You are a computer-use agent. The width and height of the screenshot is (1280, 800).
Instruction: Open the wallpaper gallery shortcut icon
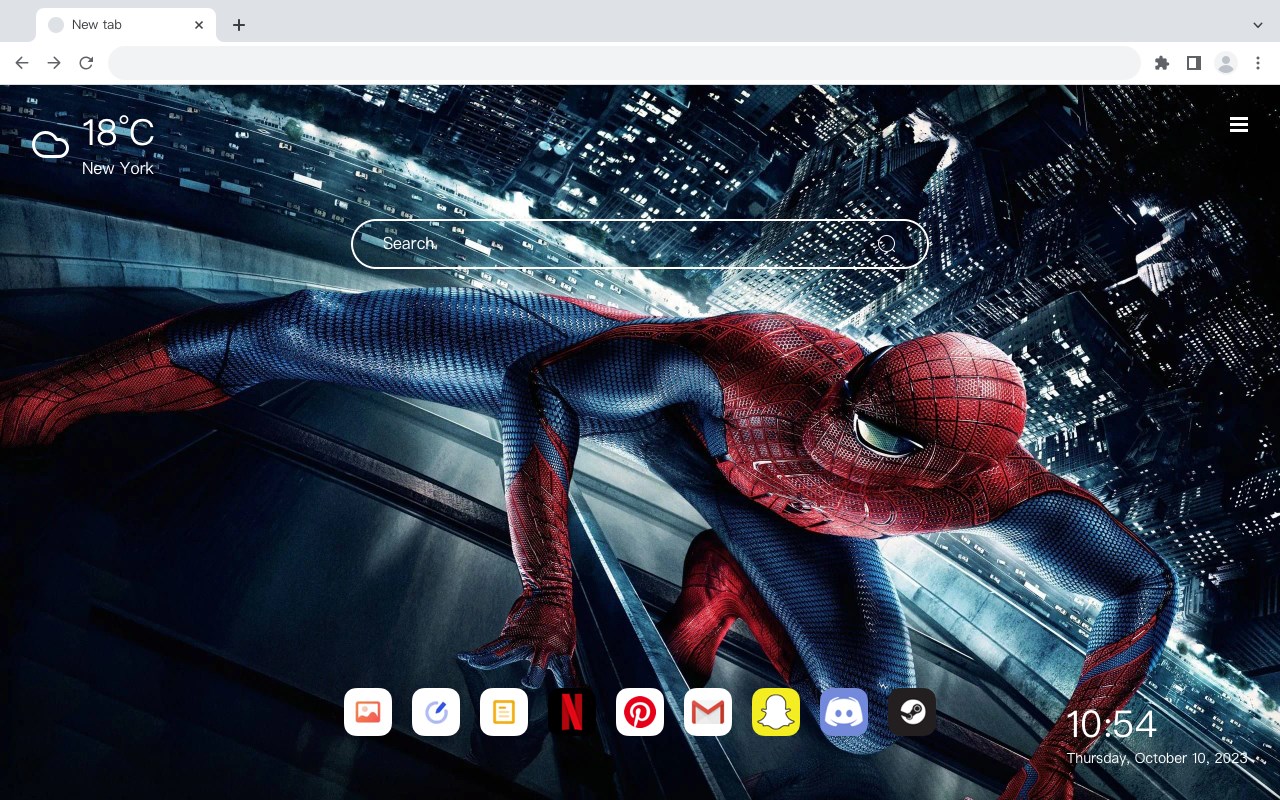368,712
